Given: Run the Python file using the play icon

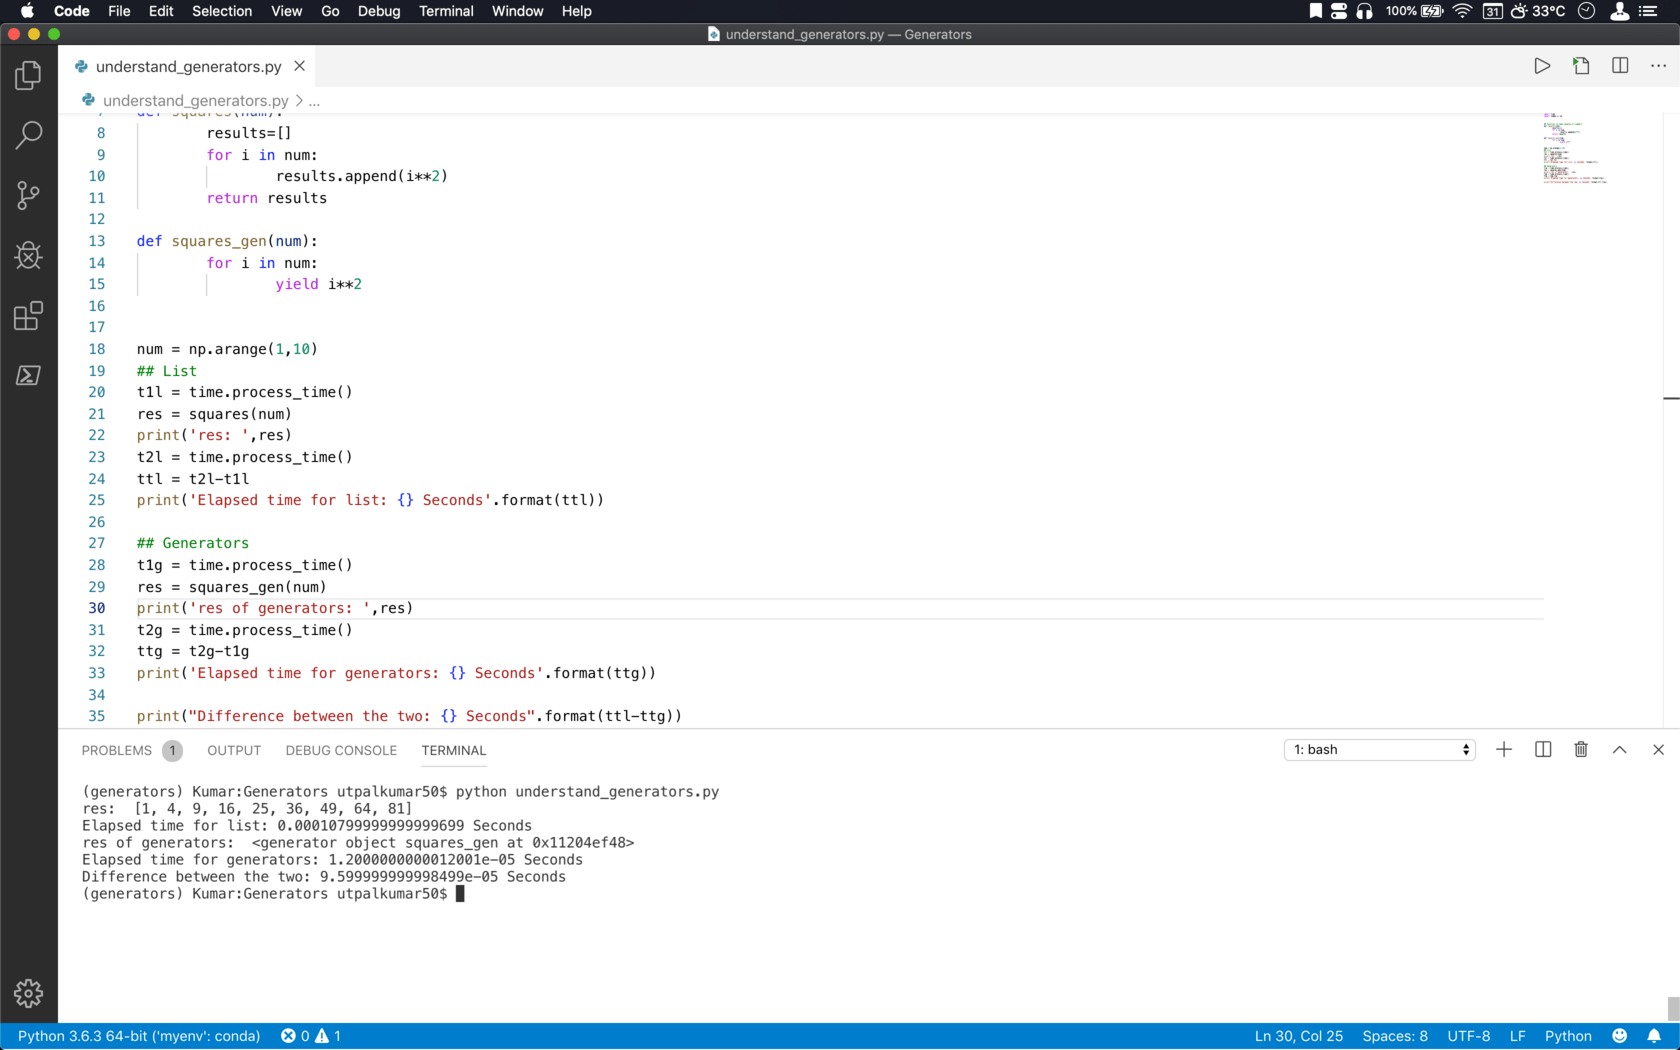Looking at the screenshot, I should coord(1542,66).
